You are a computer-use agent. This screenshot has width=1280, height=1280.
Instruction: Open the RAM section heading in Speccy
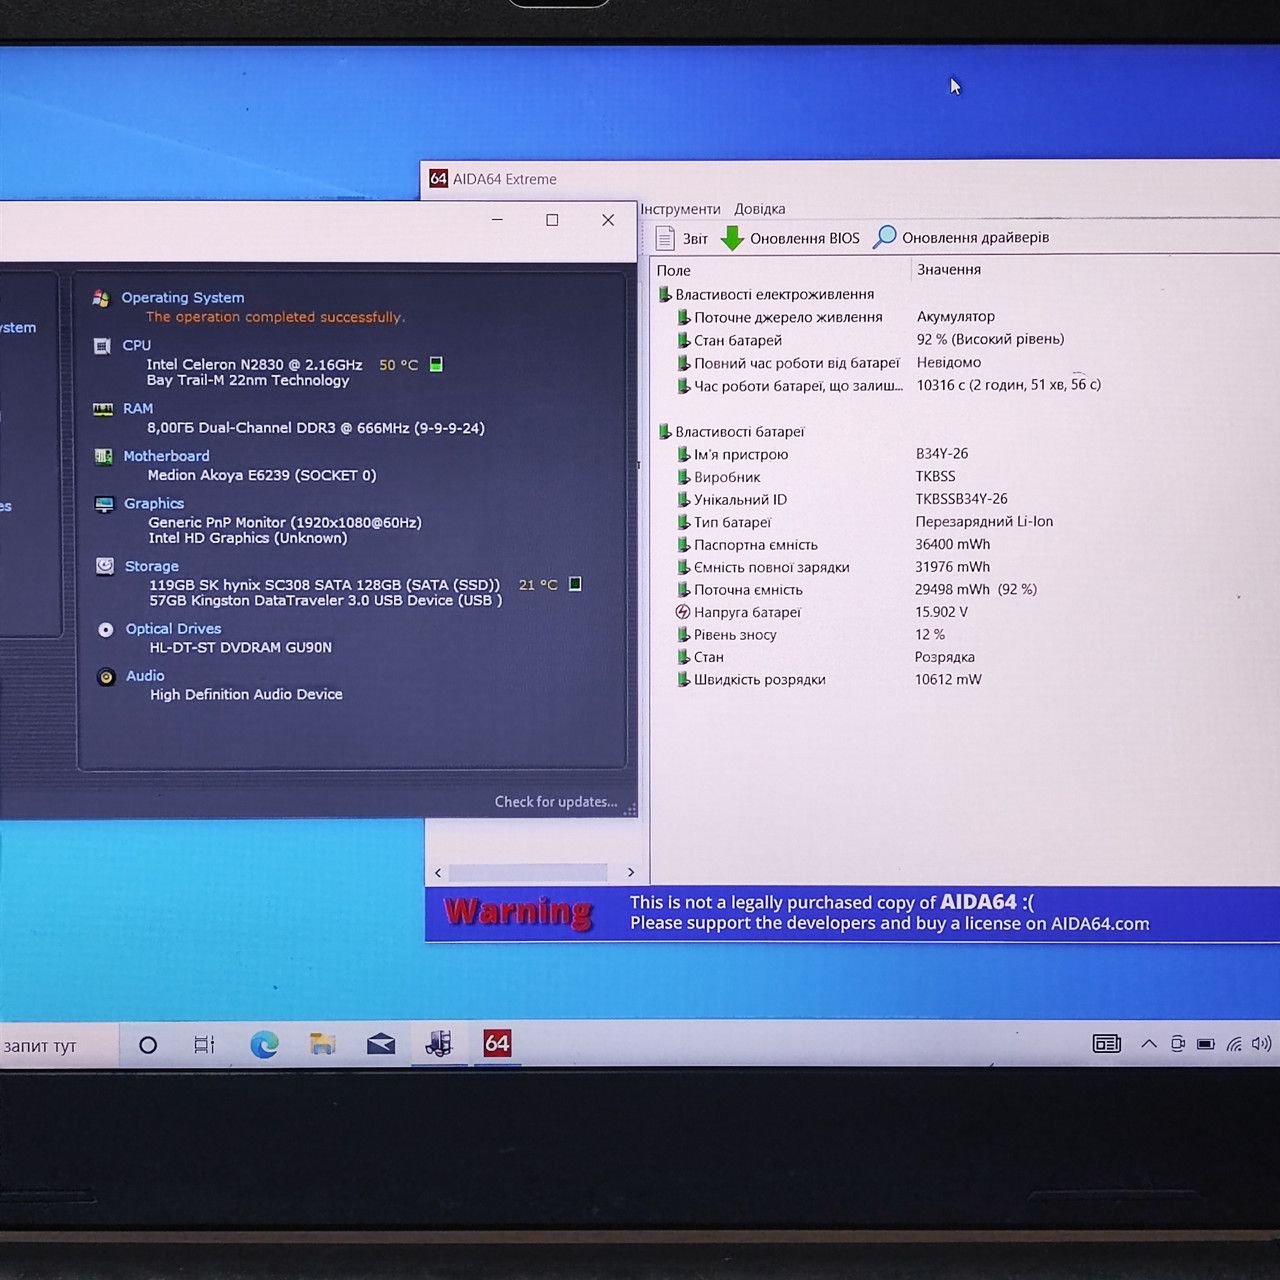[138, 409]
